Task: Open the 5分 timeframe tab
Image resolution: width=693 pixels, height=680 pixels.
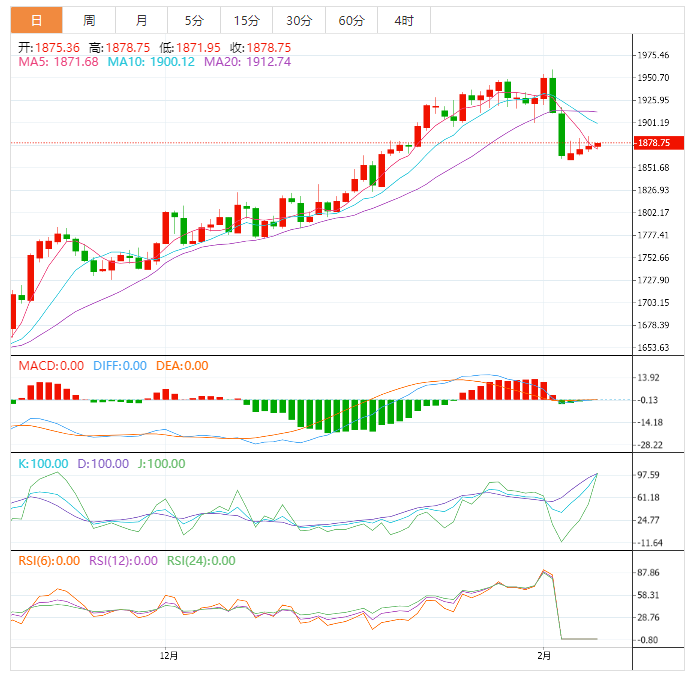Action: click(194, 20)
